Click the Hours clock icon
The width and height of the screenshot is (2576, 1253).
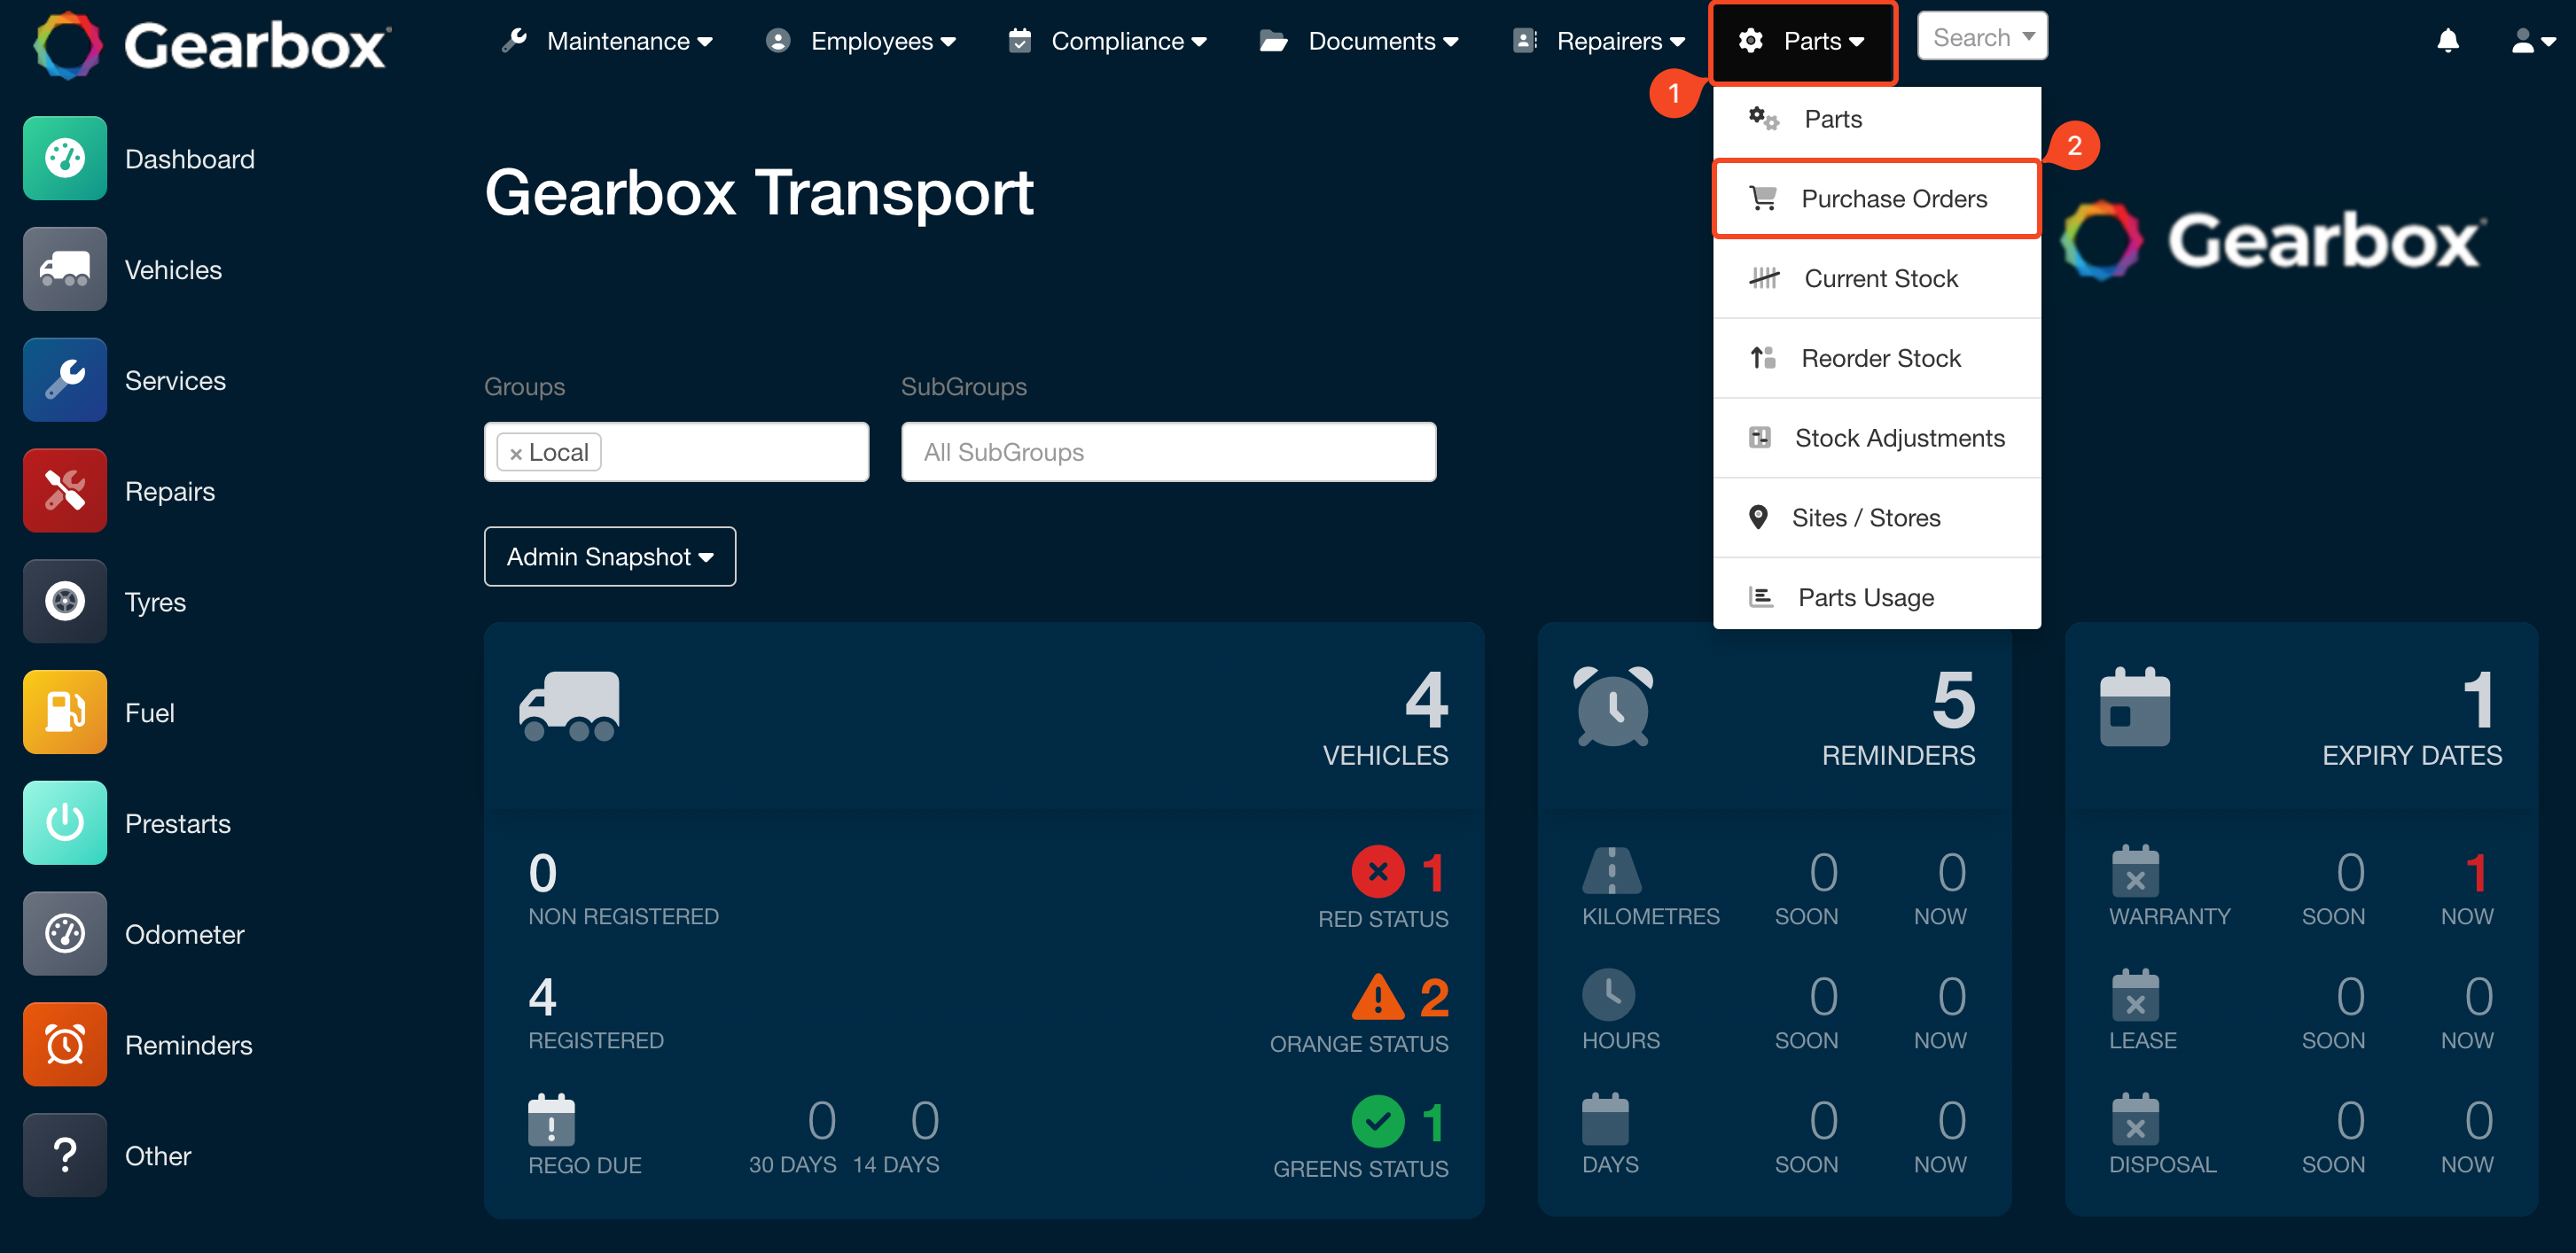[1608, 995]
